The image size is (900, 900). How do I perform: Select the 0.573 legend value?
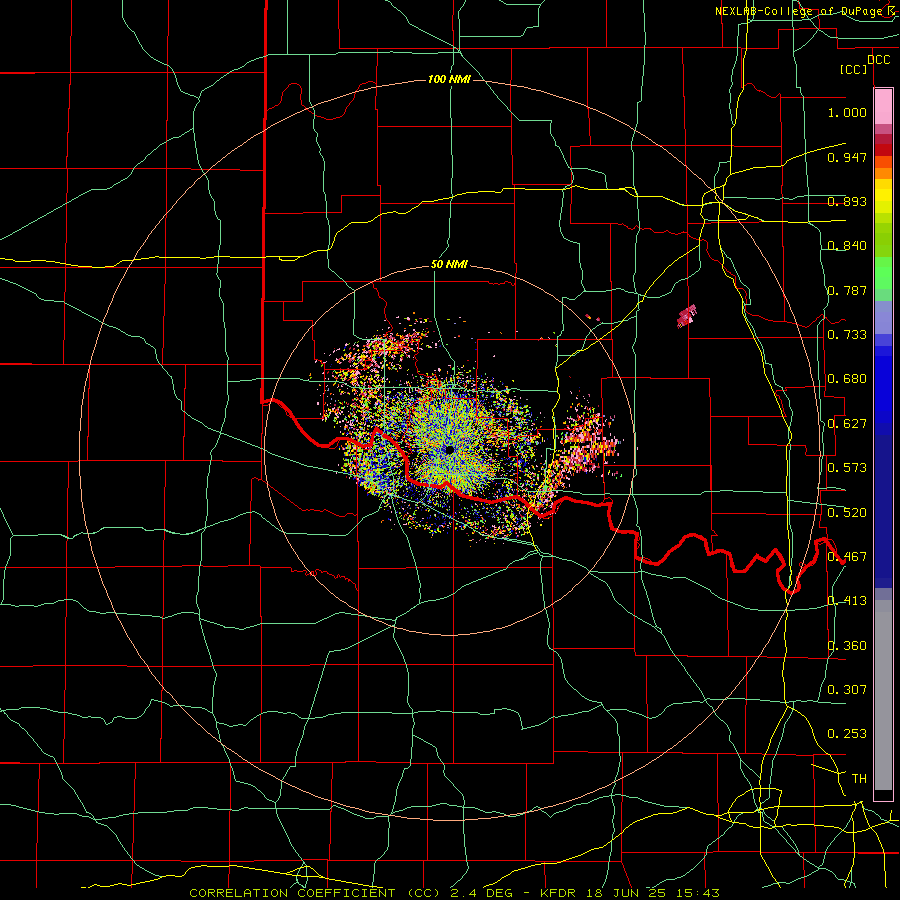pyautogui.click(x=847, y=468)
